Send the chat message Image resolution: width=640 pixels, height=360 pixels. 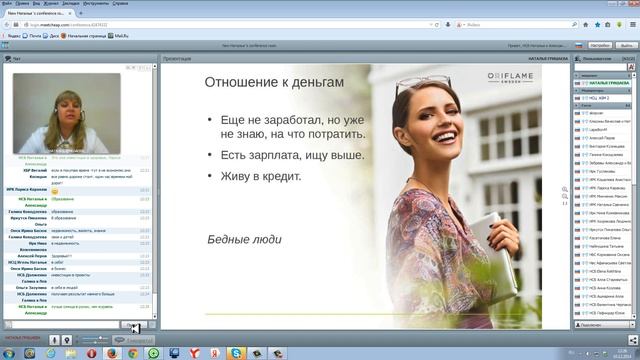(x=134, y=325)
